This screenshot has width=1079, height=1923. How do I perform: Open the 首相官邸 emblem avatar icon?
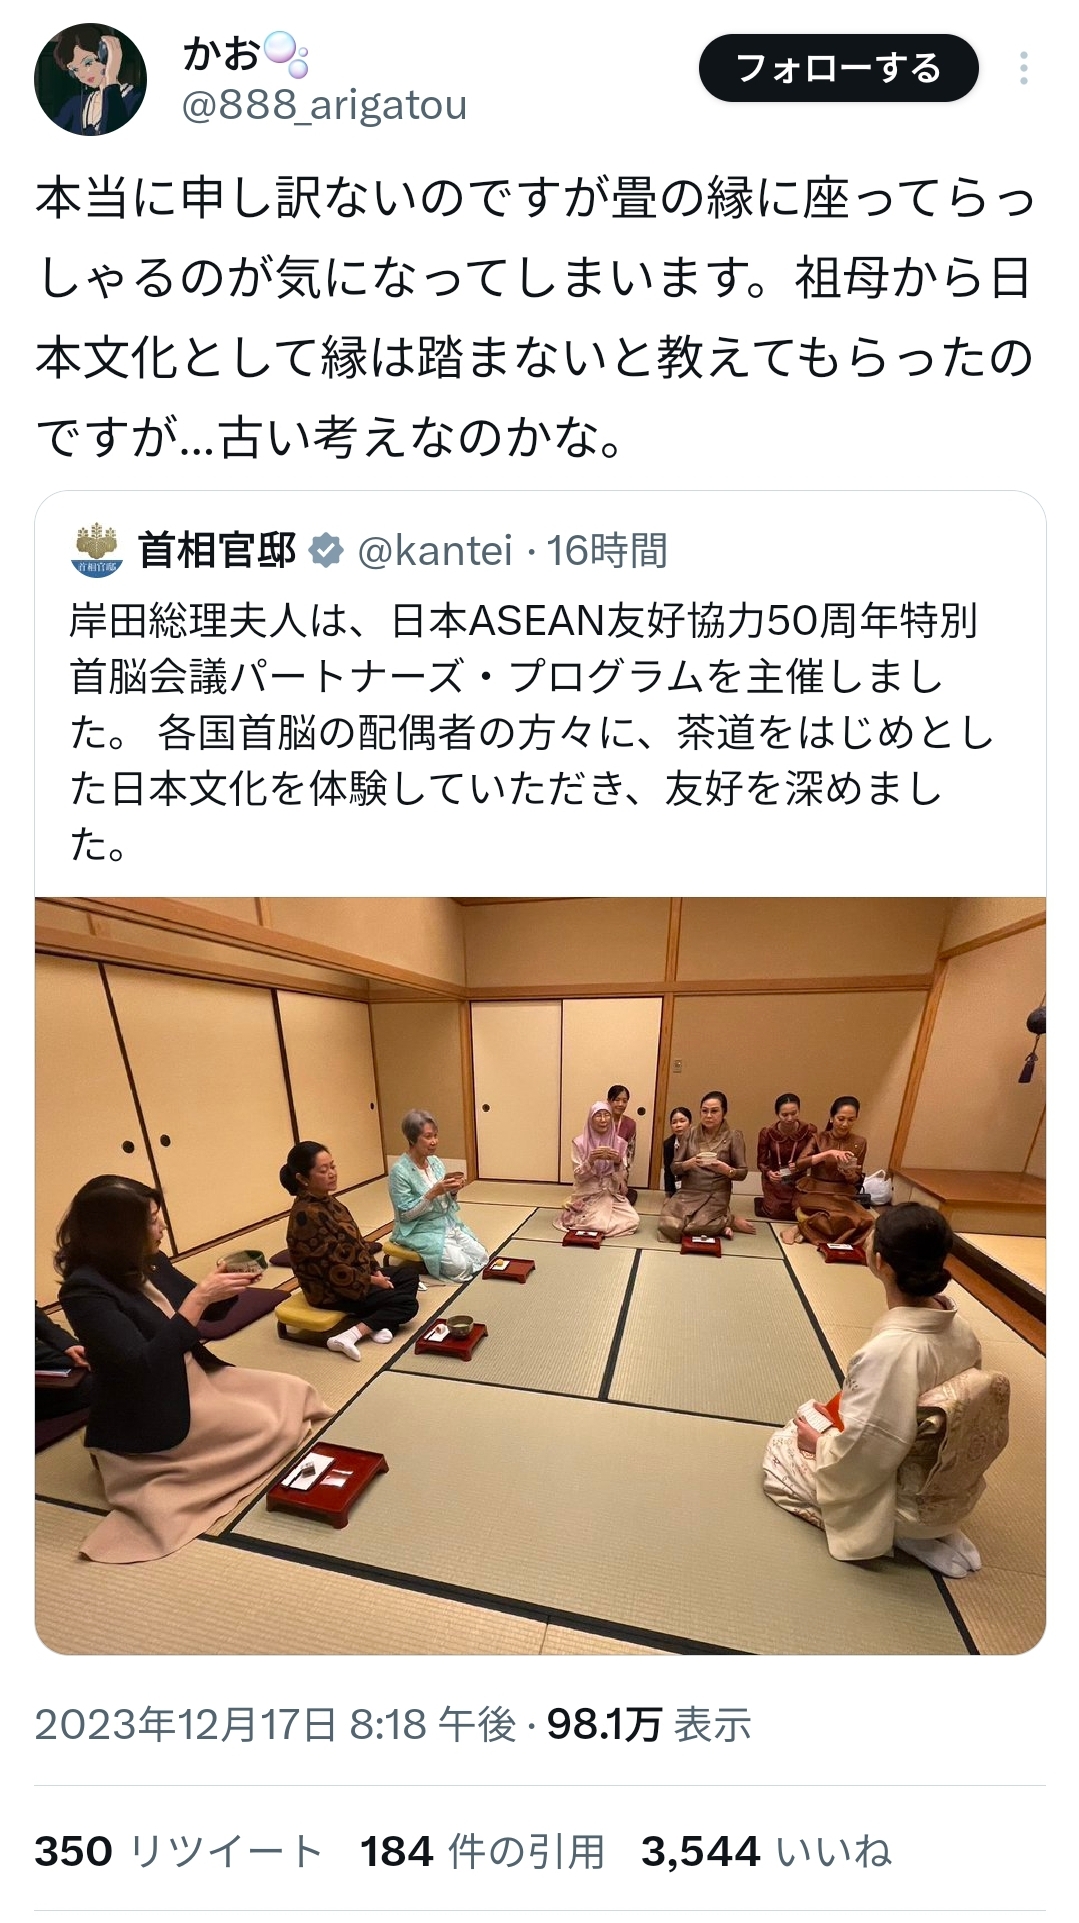pos(97,550)
